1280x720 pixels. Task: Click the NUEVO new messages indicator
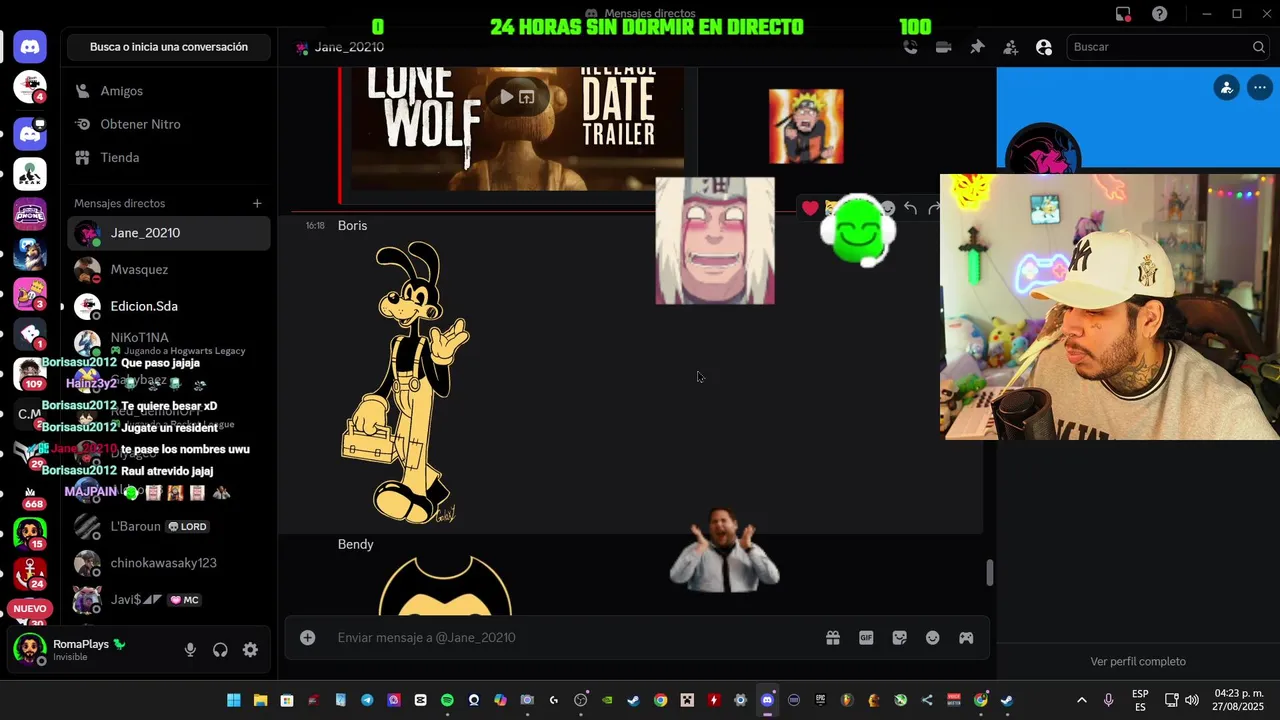point(30,608)
